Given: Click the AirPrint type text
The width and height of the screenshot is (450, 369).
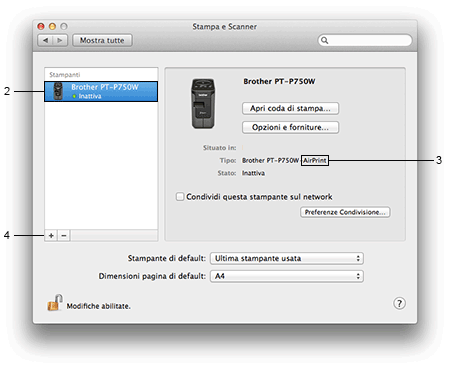Looking at the screenshot, I should pos(315,160).
